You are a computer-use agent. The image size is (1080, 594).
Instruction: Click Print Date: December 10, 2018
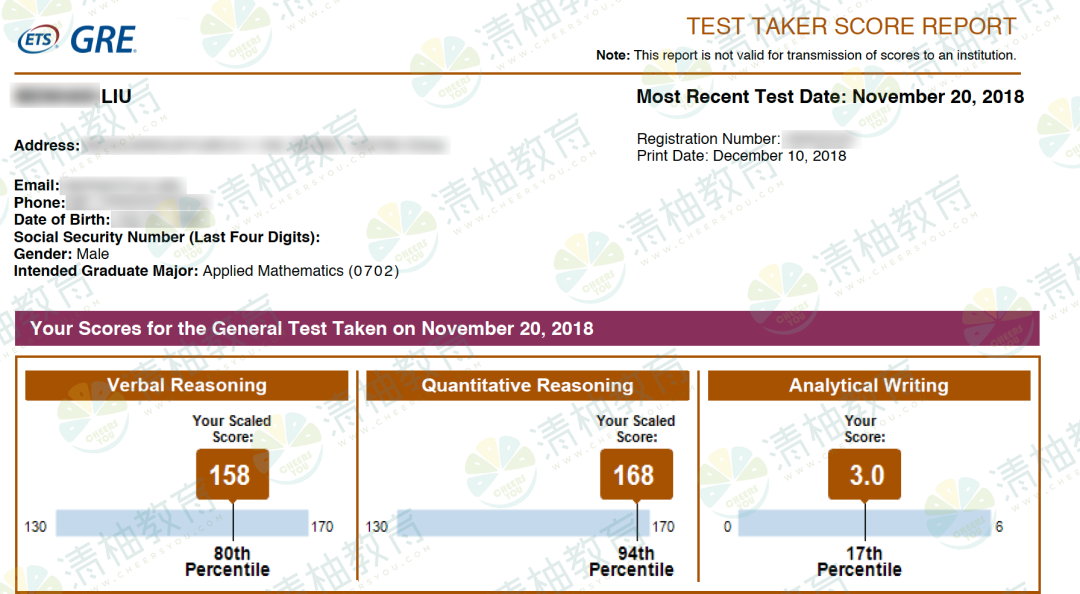(741, 156)
